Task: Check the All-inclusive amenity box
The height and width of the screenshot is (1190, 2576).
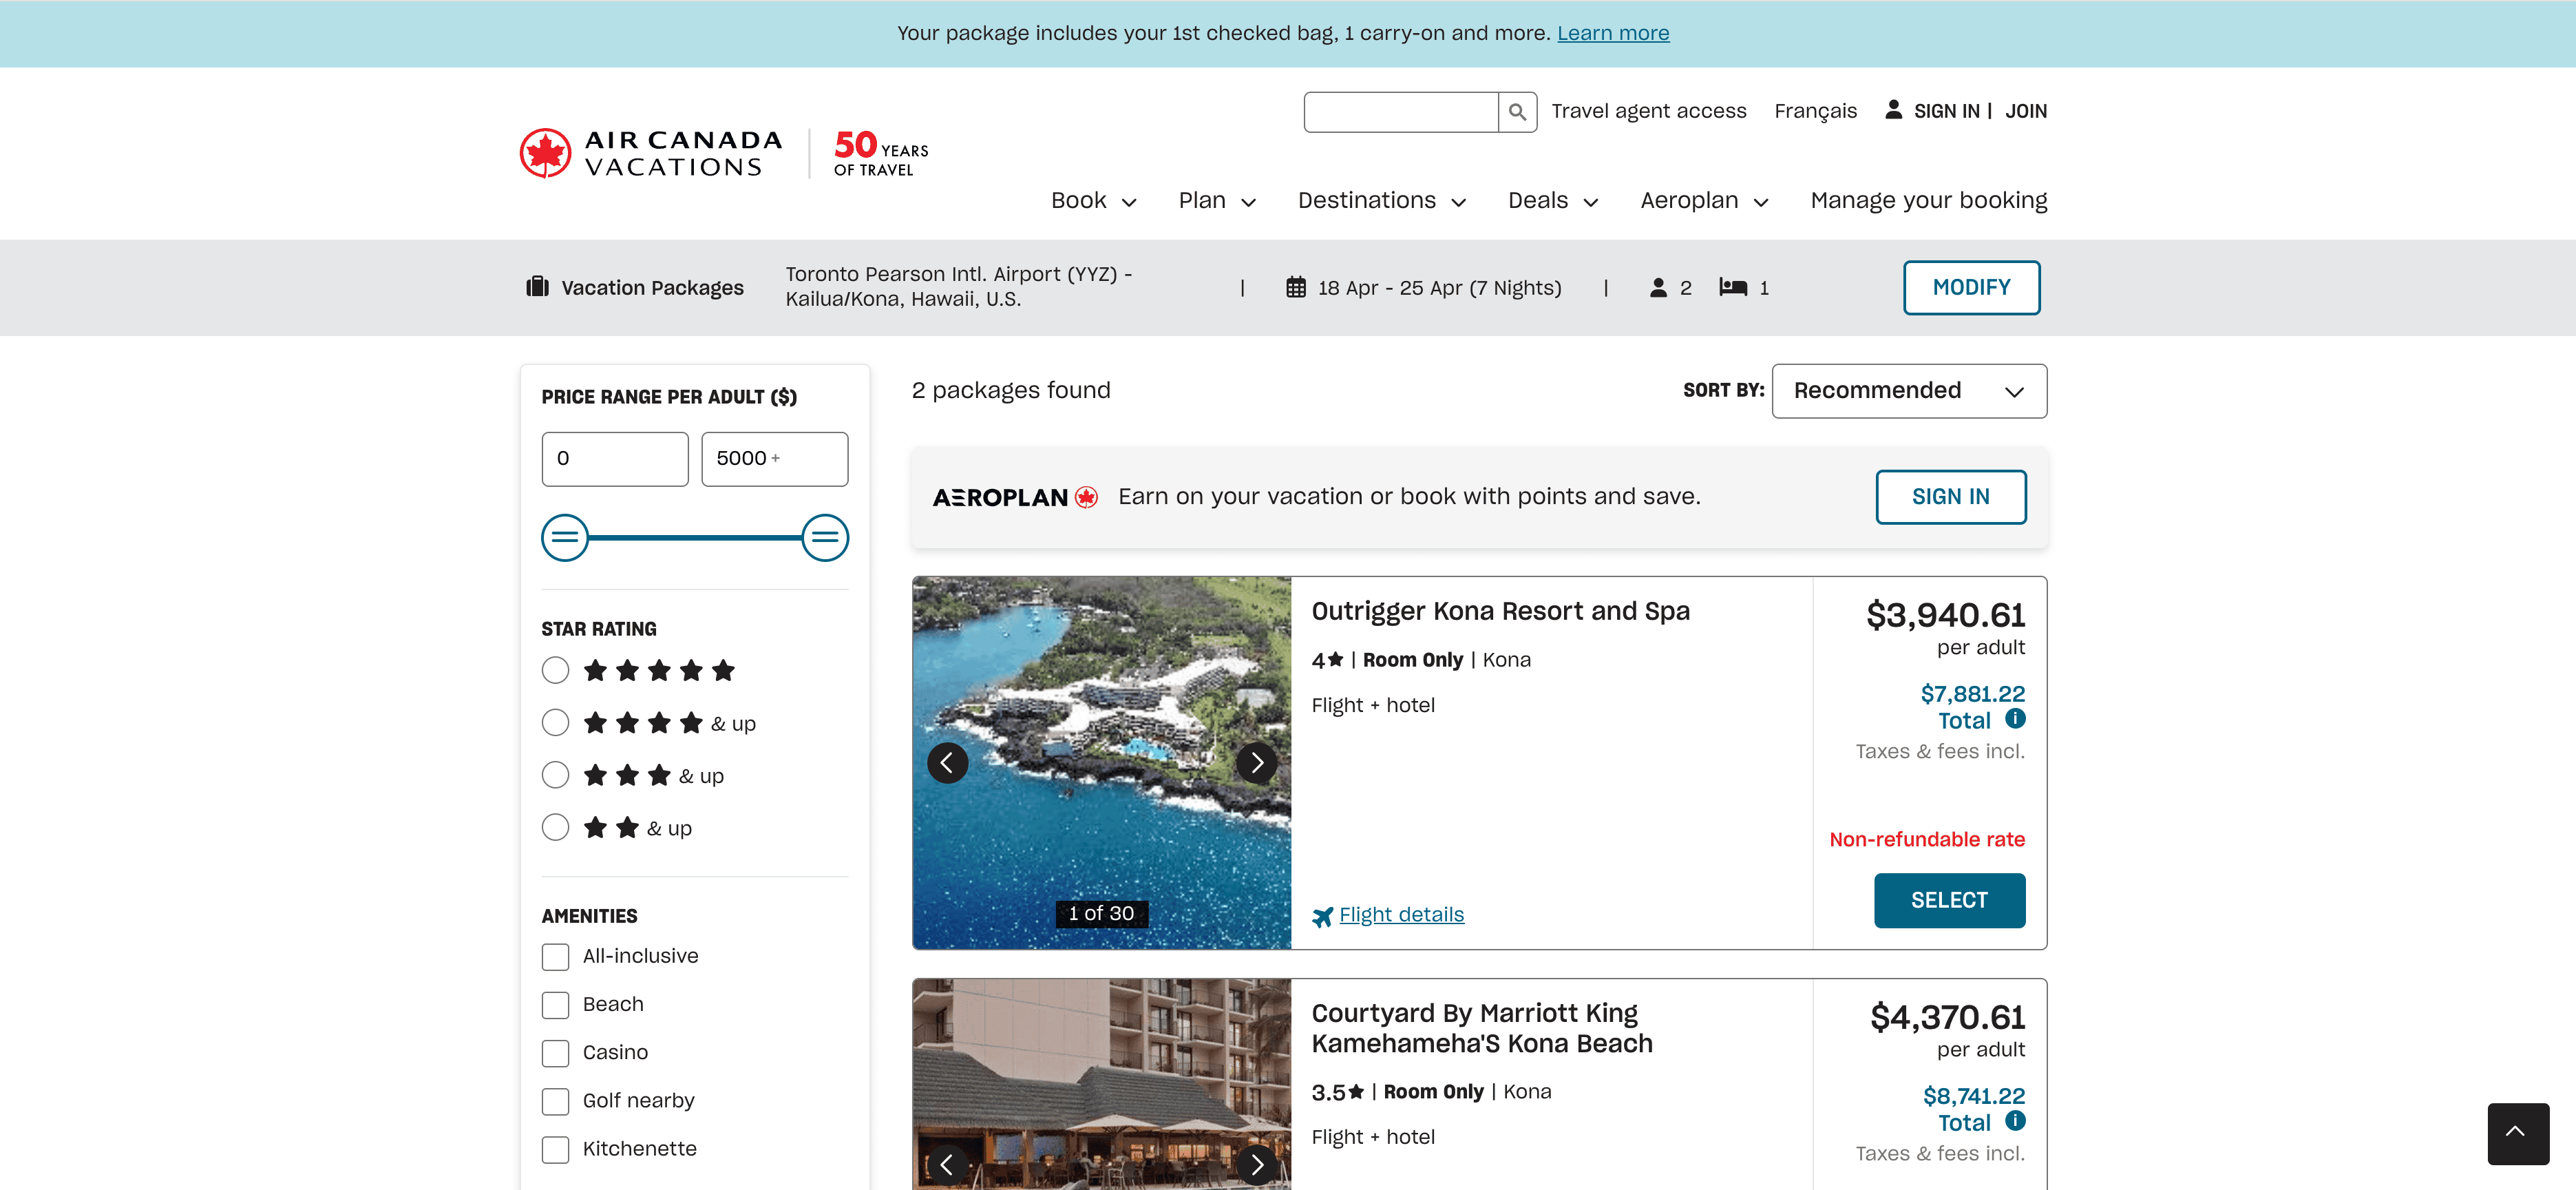Action: coord(555,957)
